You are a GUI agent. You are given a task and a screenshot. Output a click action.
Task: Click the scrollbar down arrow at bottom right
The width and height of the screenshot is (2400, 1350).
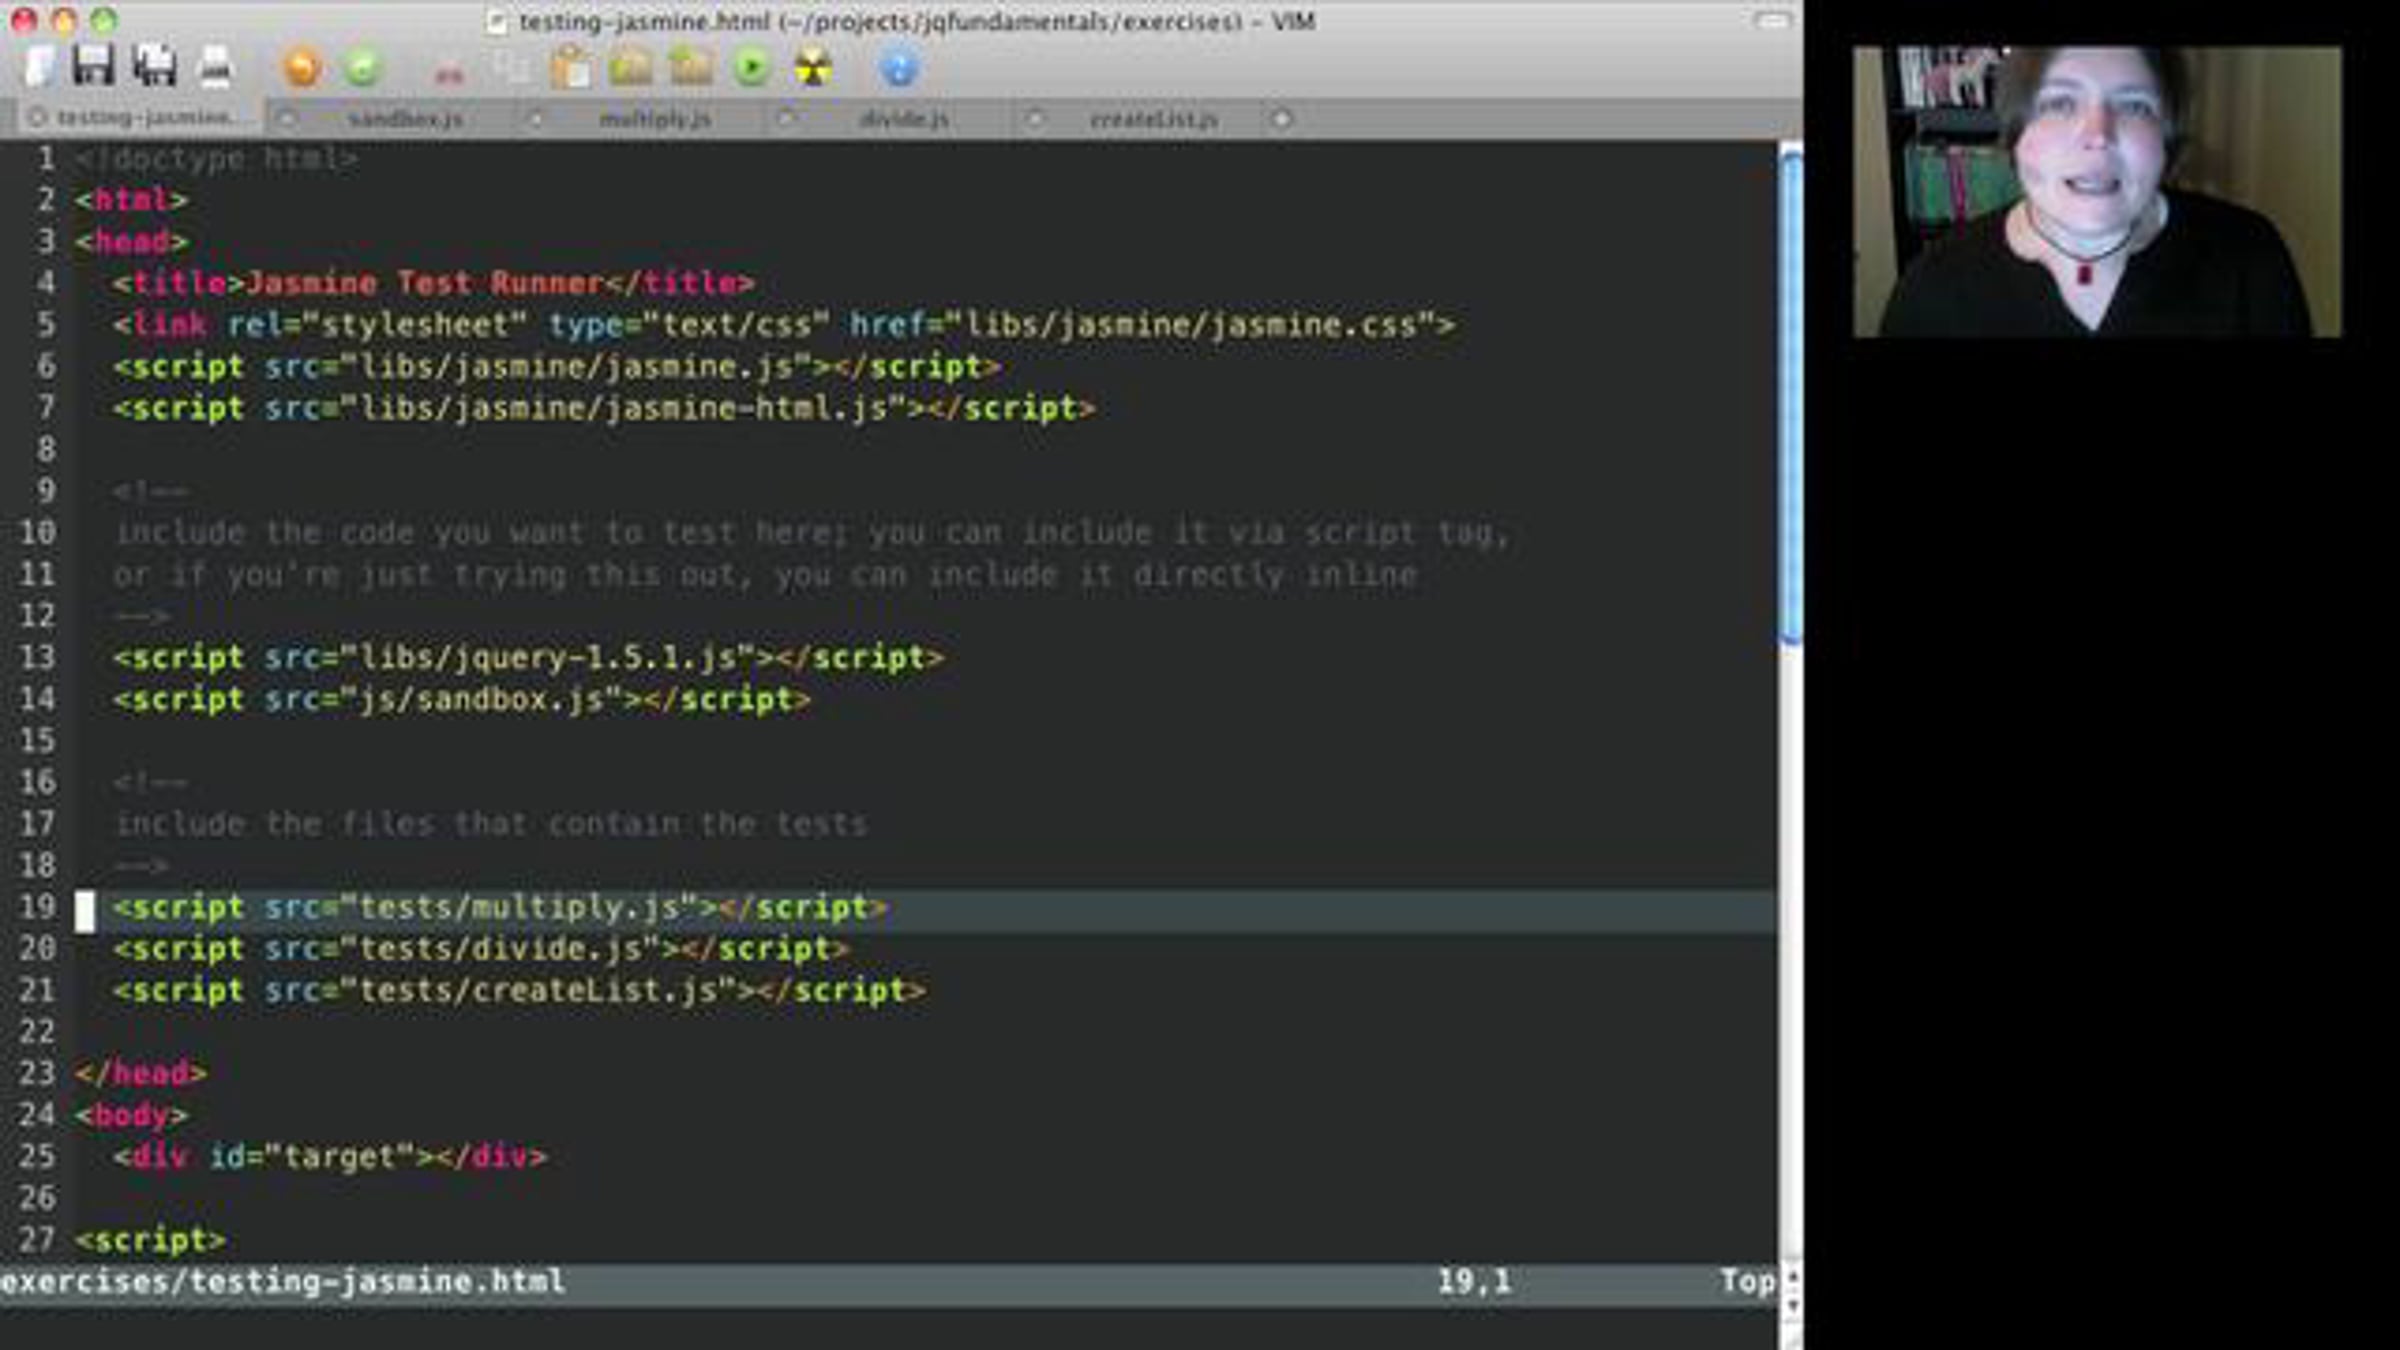[x=1791, y=1303]
